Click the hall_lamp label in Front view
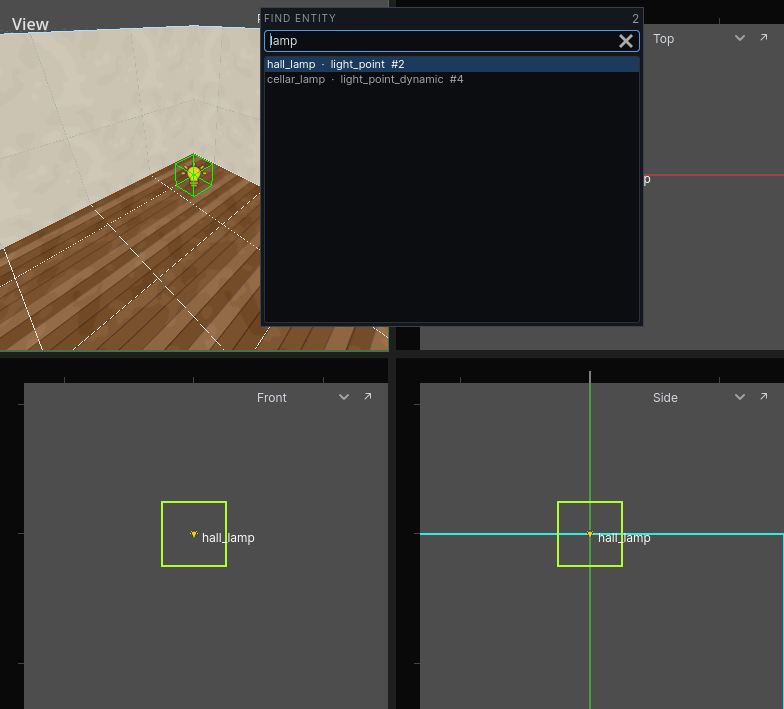Screen dimensions: 784x709 228,538
